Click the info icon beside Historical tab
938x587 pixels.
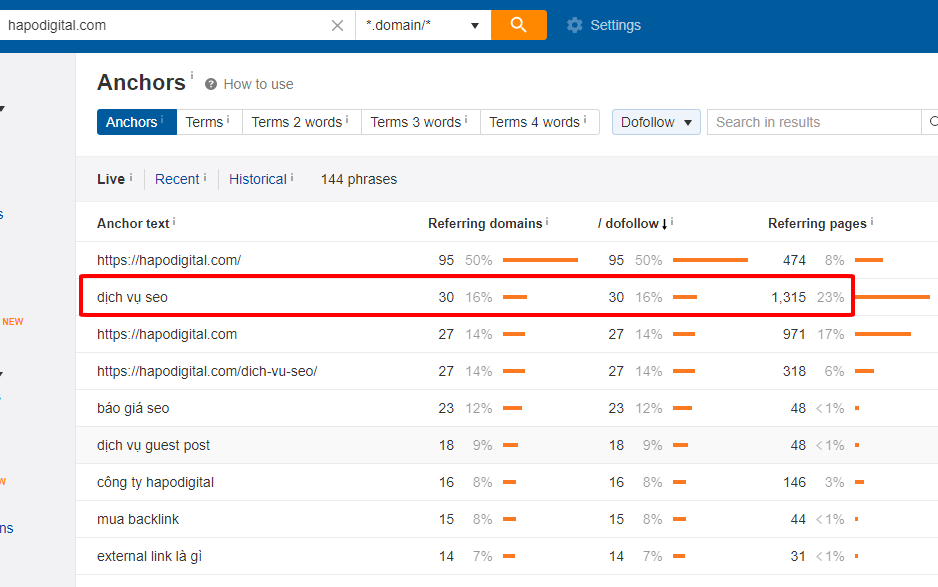[292, 178]
